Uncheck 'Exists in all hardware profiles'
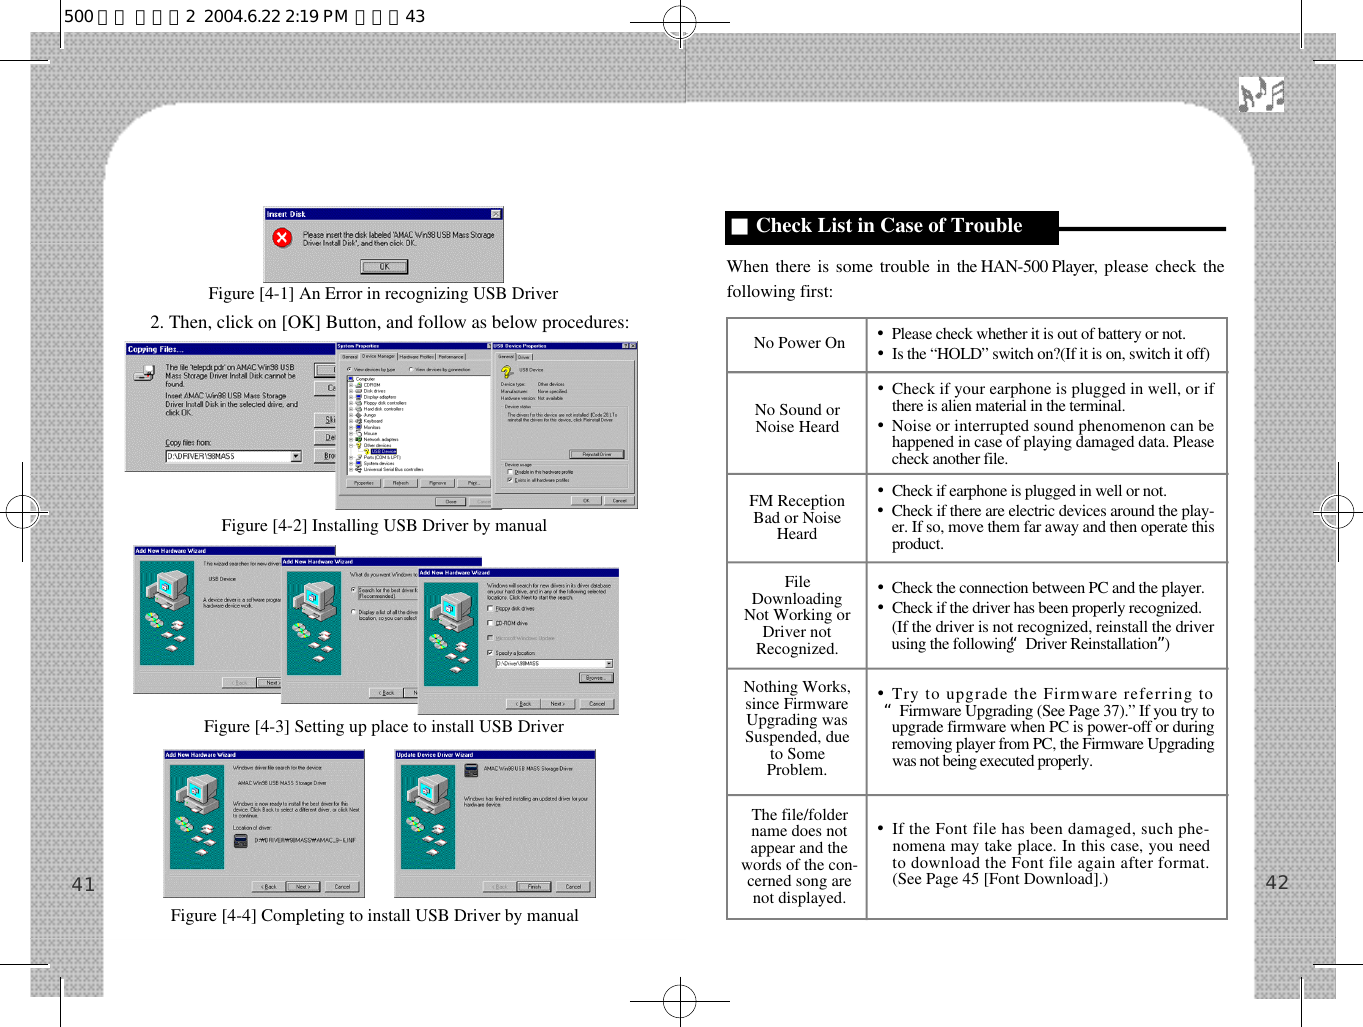Image resolution: width=1363 pixels, height=1027 pixels. pos(510,480)
